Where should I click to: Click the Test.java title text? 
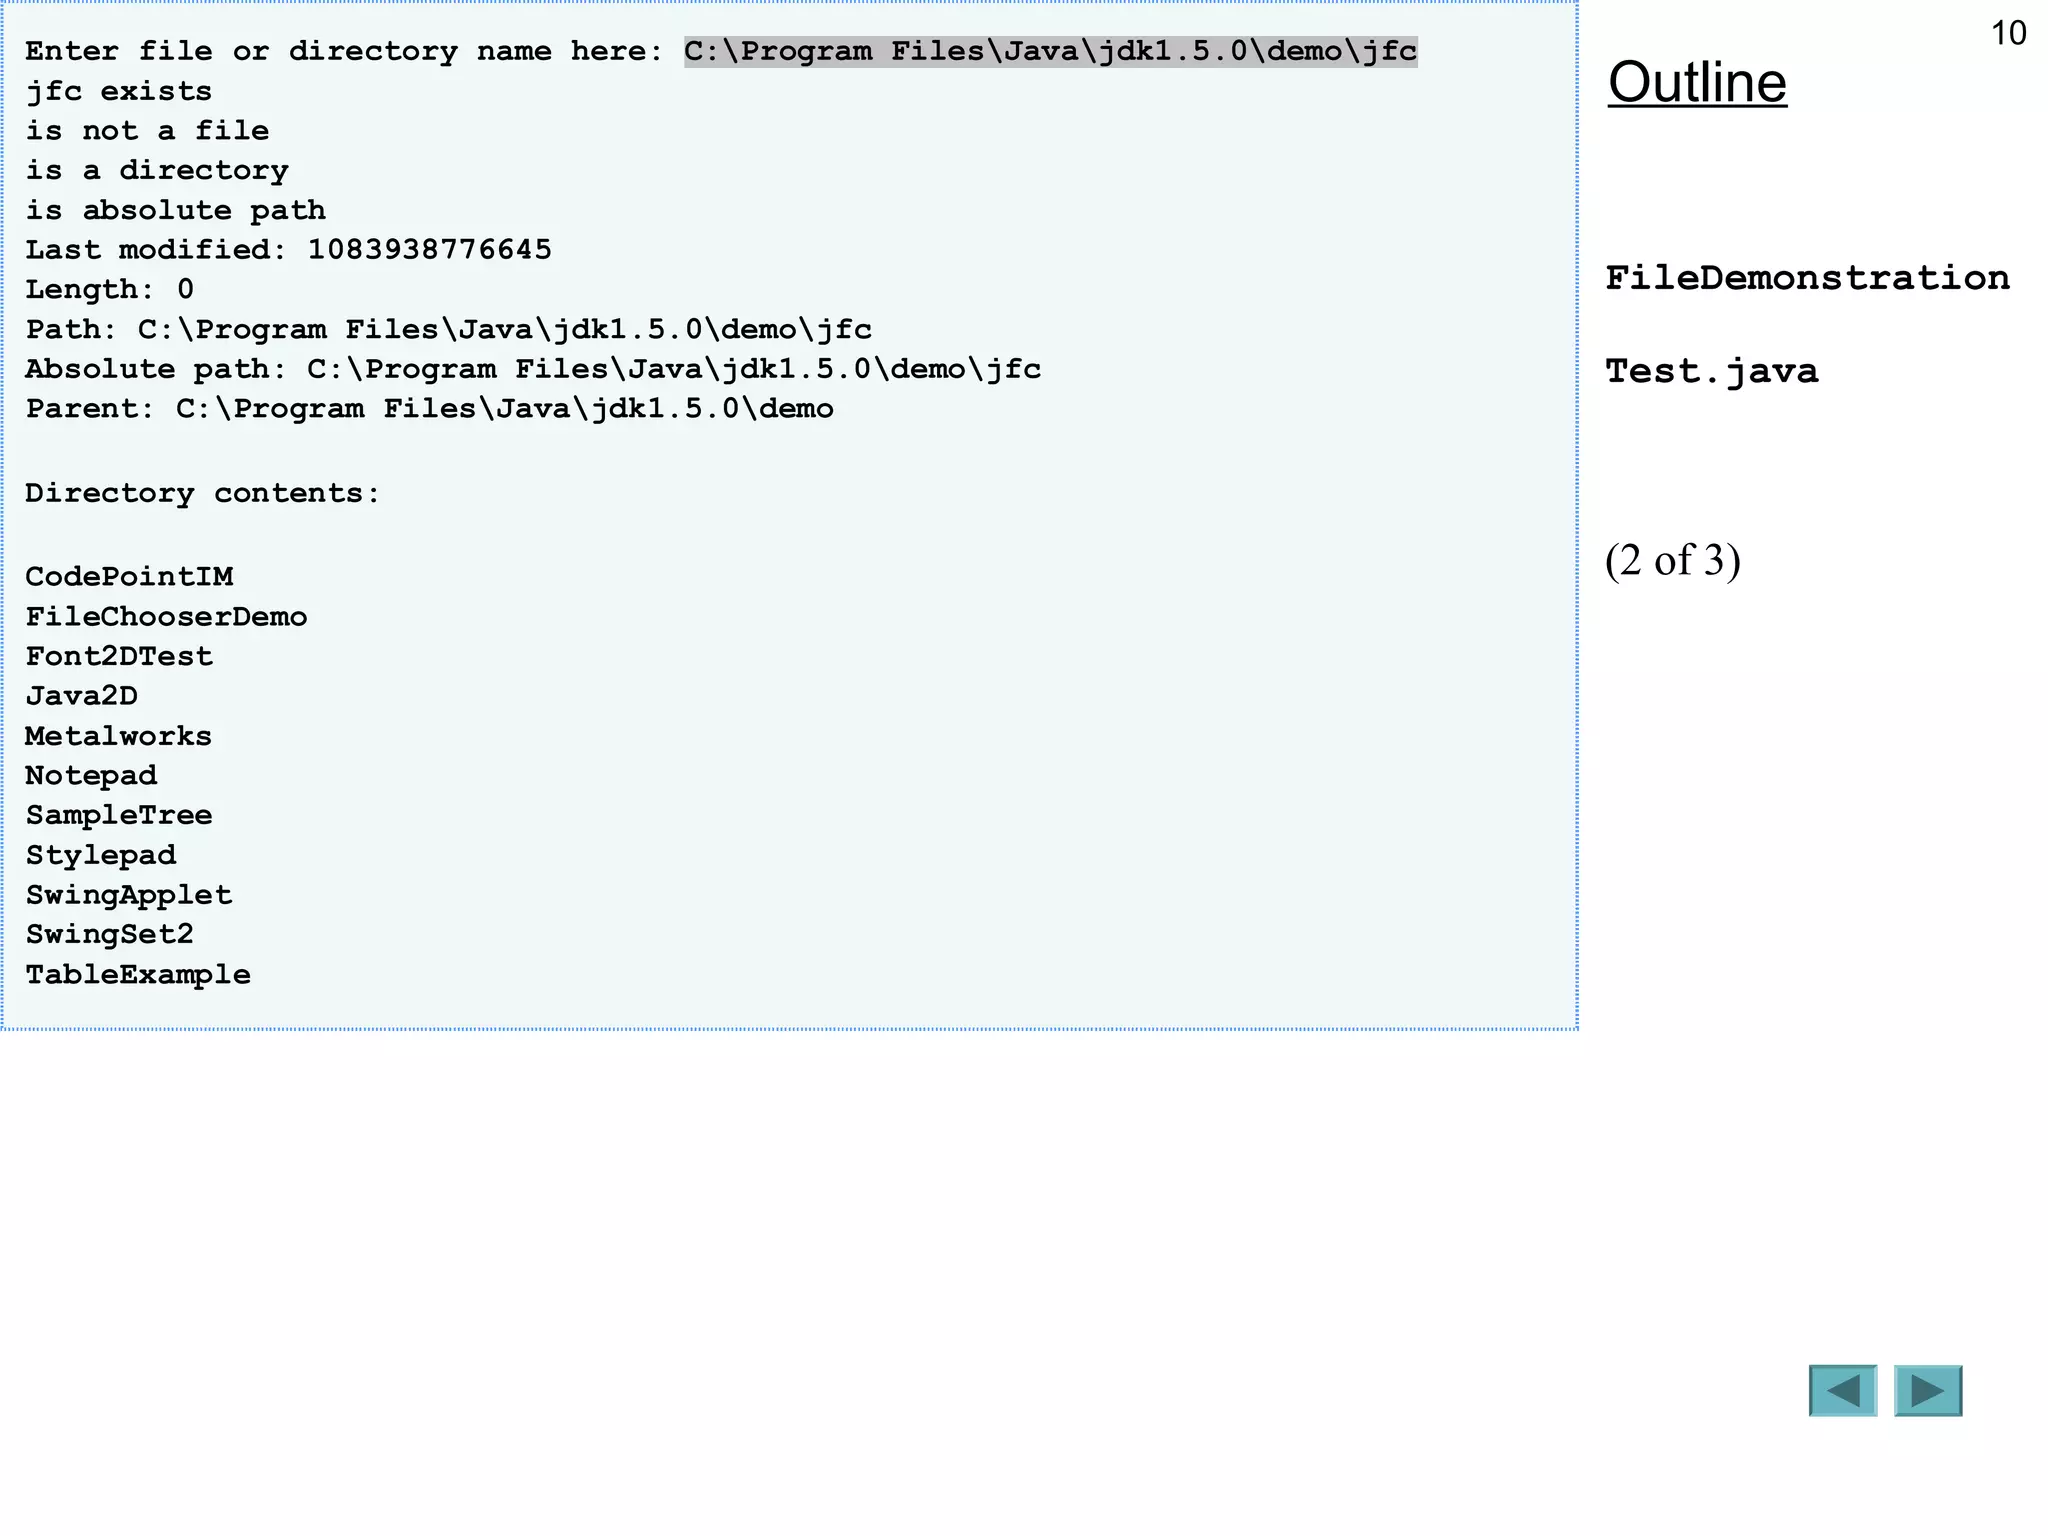(1711, 371)
